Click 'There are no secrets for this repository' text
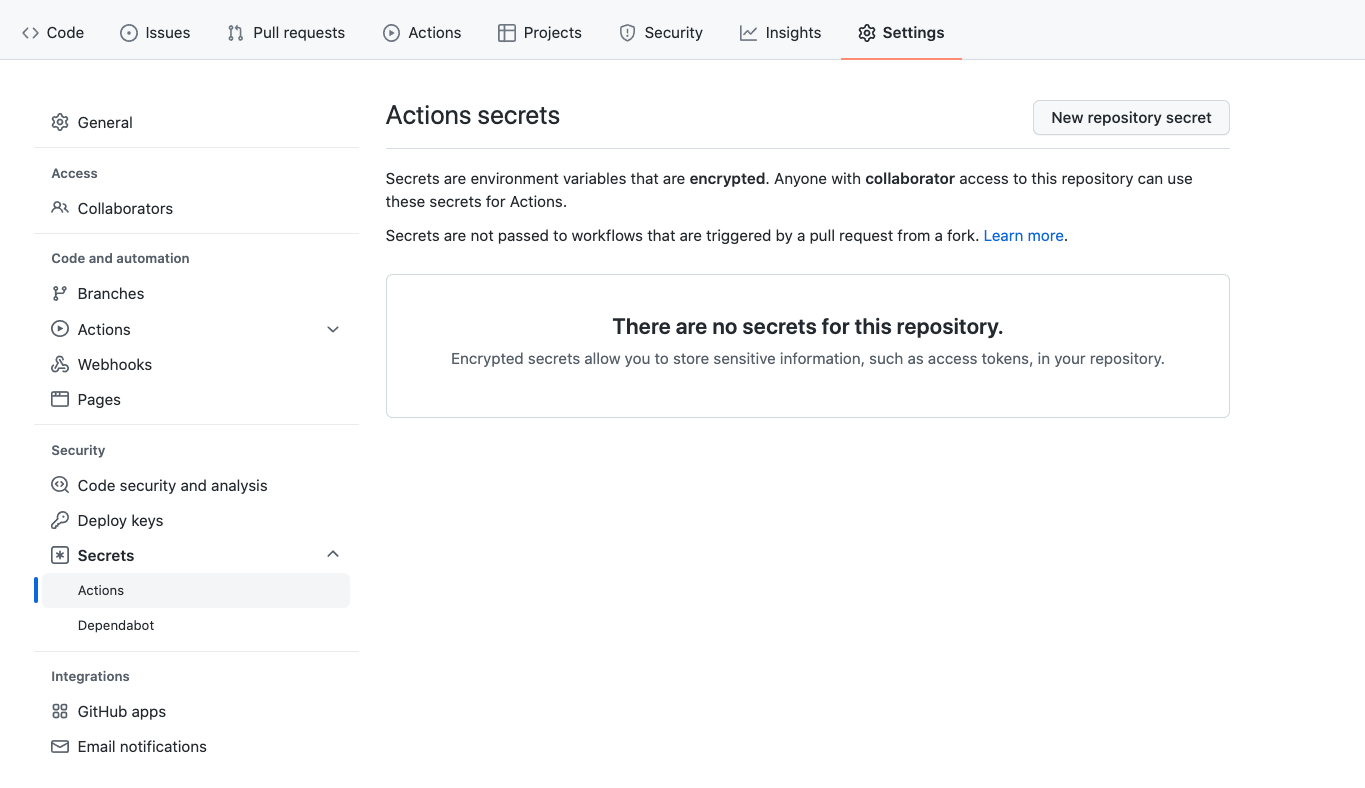The image size is (1365, 788). [x=807, y=326]
